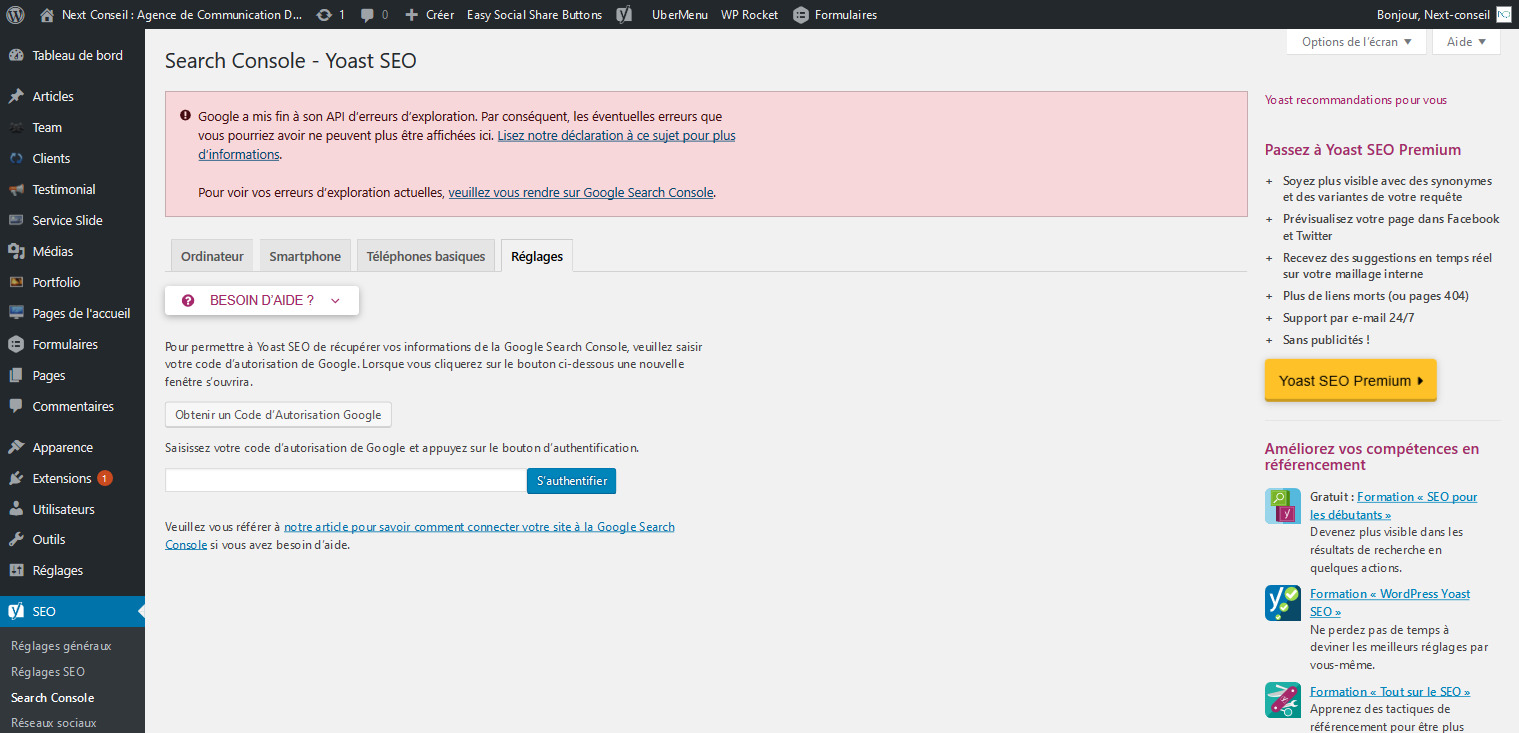Click the user avatar beside Bonjour, Next-conseil
Image resolution: width=1519 pixels, height=733 pixels.
(1504, 15)
